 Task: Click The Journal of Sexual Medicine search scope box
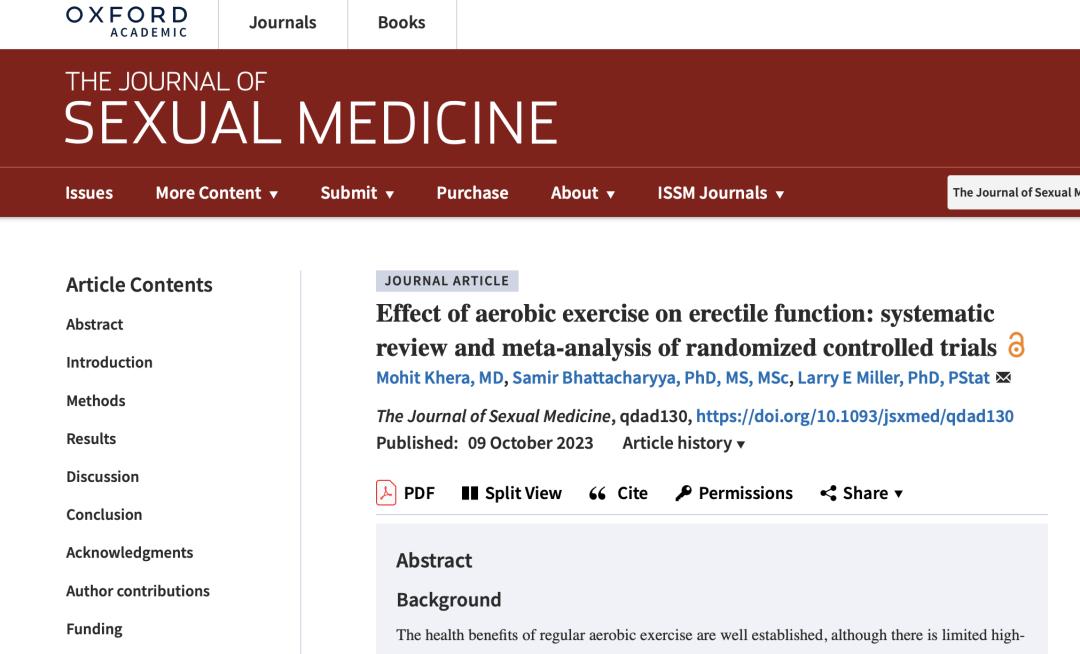click(x=1013, y=193)
